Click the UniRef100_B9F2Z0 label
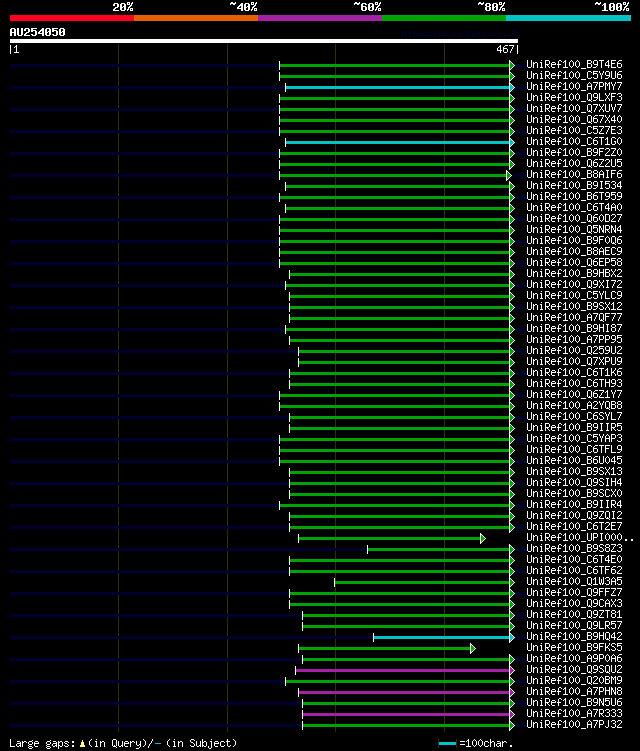The height and width of the screenshot is (751, 640). tap(574, 152)
